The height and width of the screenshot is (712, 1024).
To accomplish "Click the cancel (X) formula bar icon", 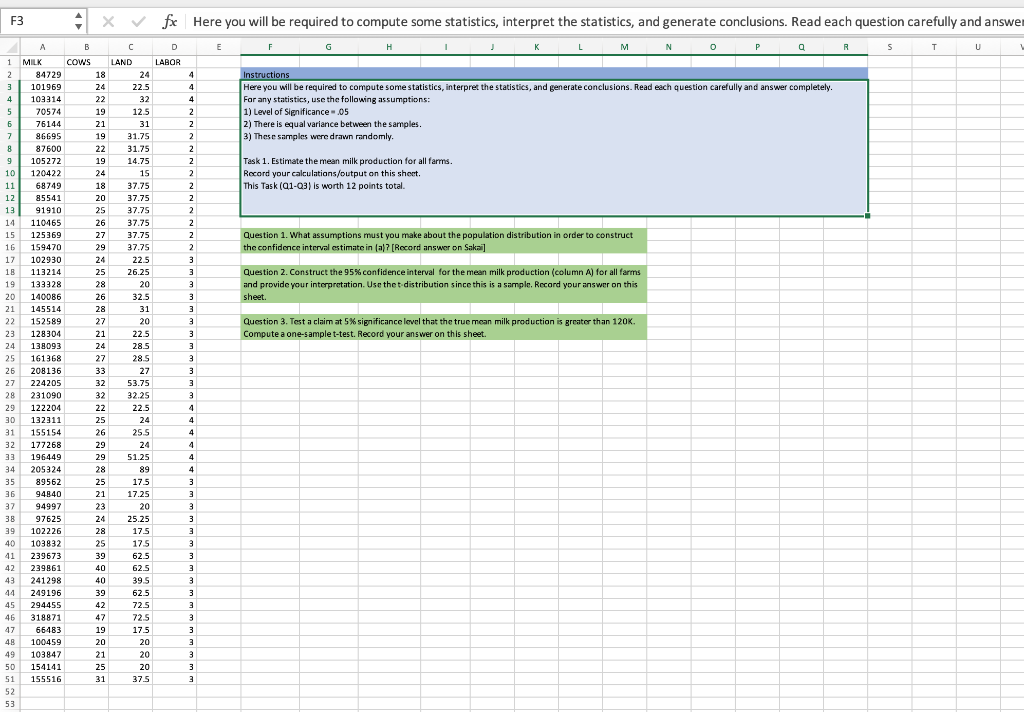I will (x=108, y=22).
